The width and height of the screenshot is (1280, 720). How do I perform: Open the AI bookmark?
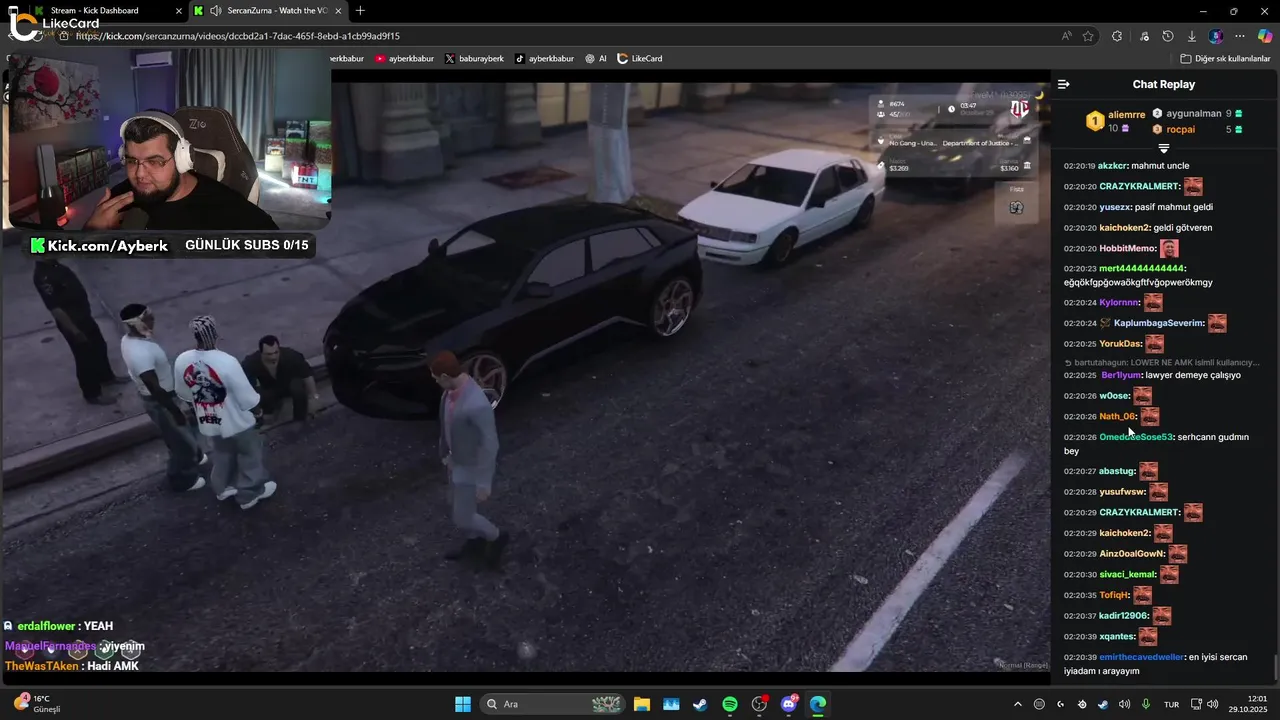point(596,59)
